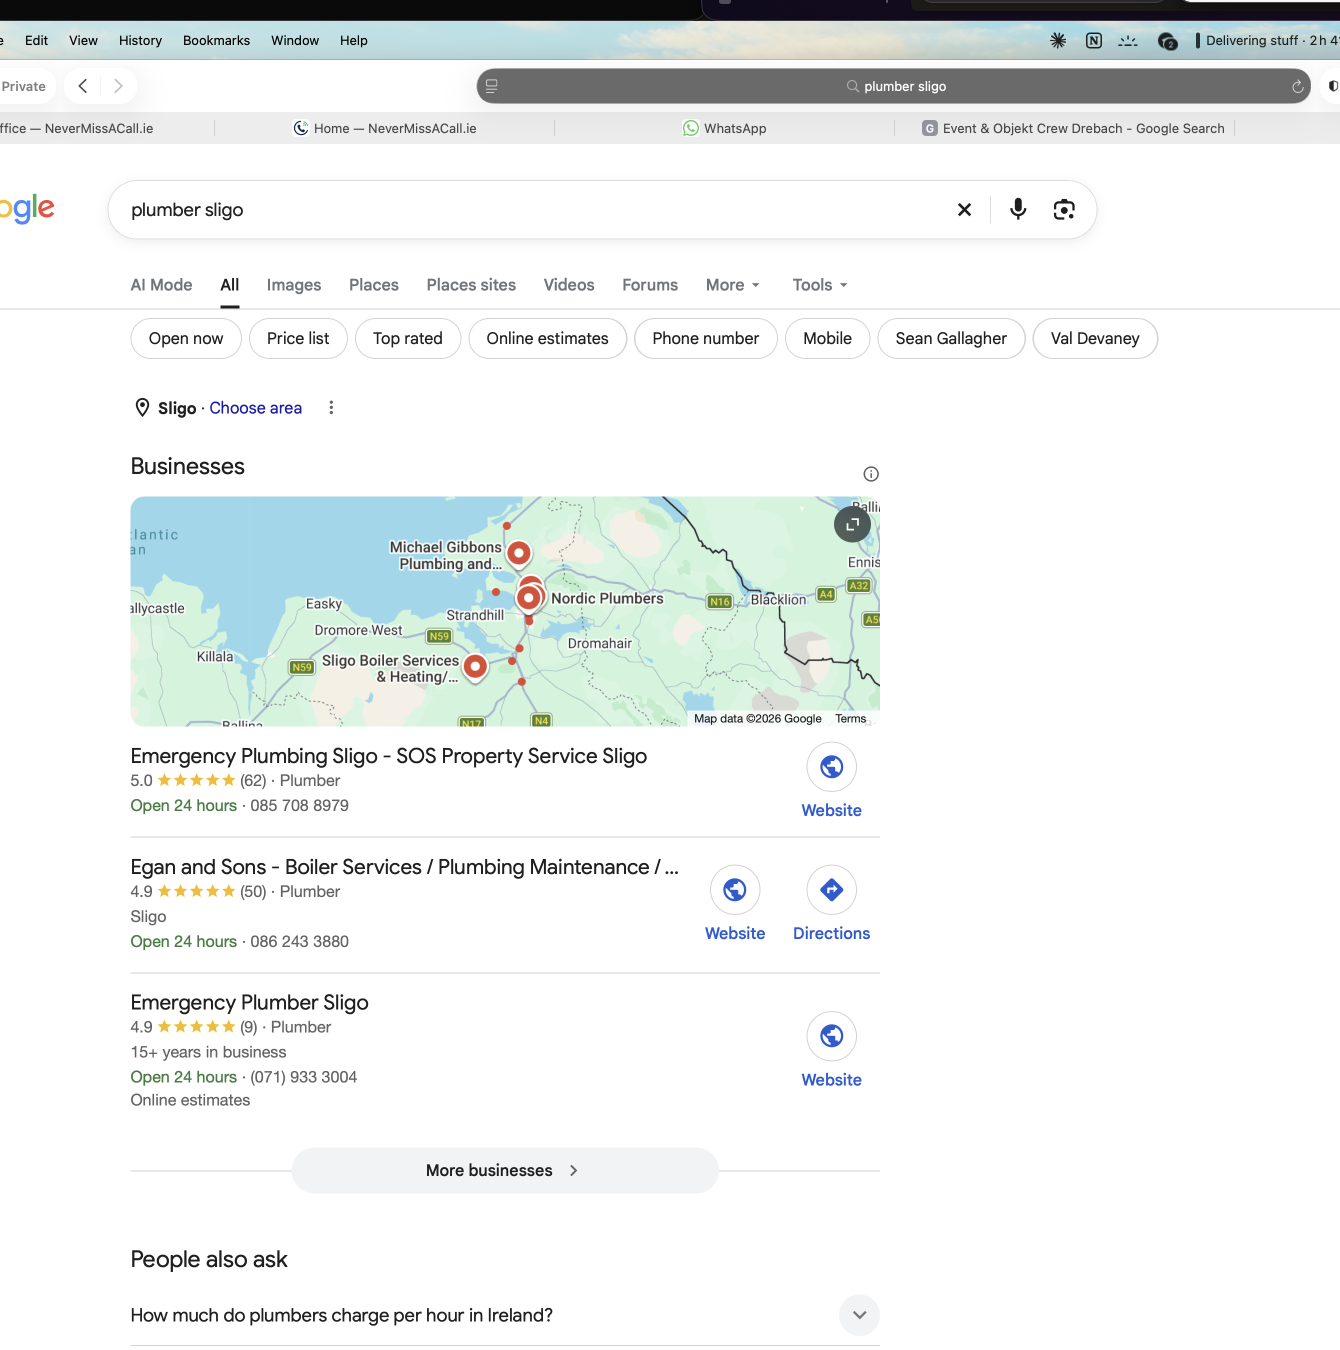Apply the Top rated filter chip
1340x1350 pixels.
click(x=408, y=339)
